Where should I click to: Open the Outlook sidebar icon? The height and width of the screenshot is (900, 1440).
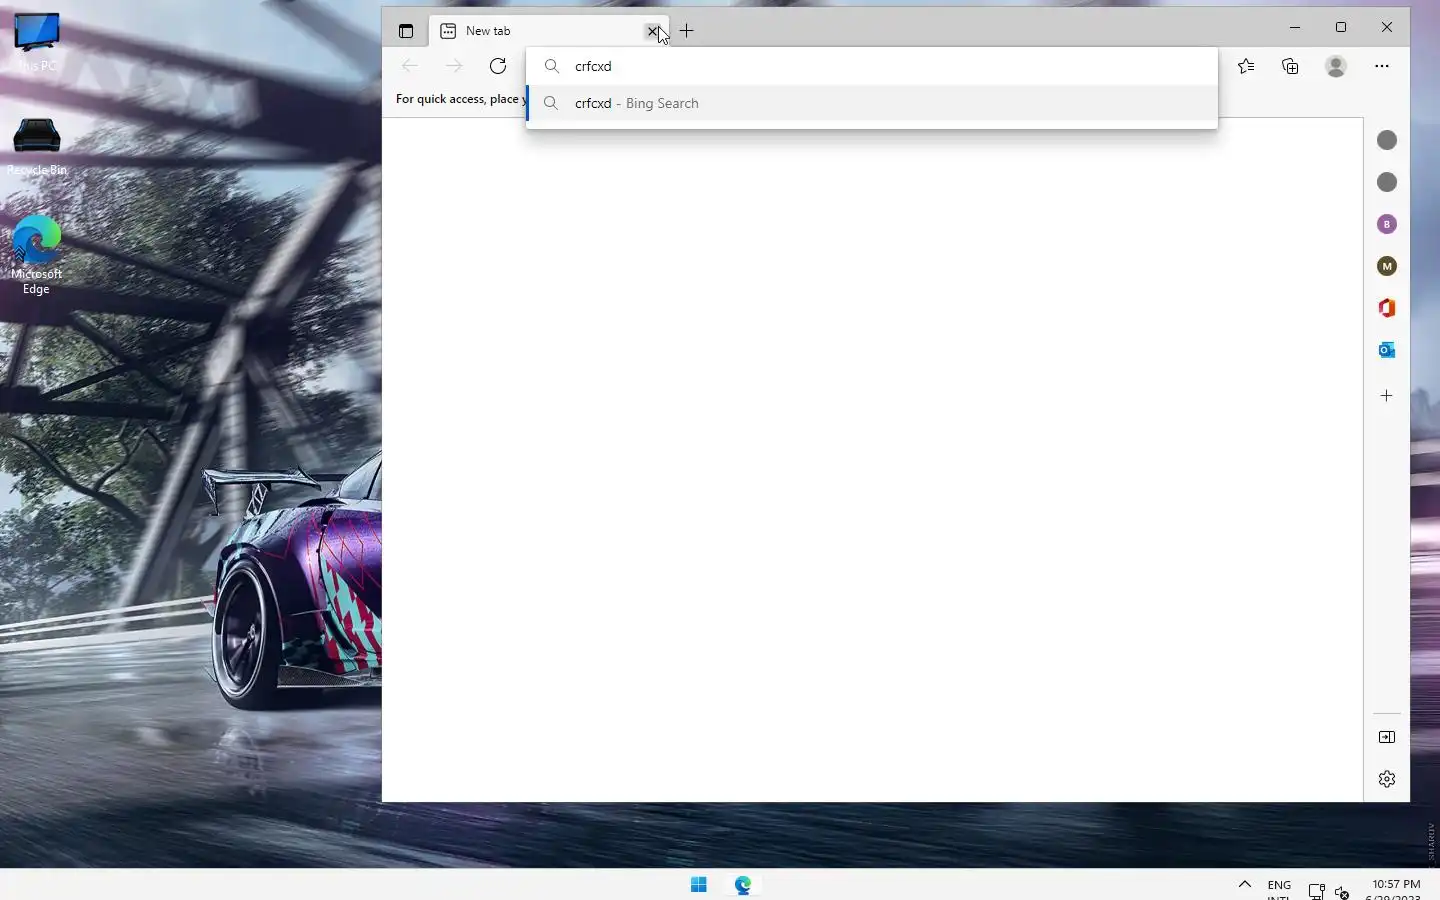pyautogui.click(x=1387, y=350)
